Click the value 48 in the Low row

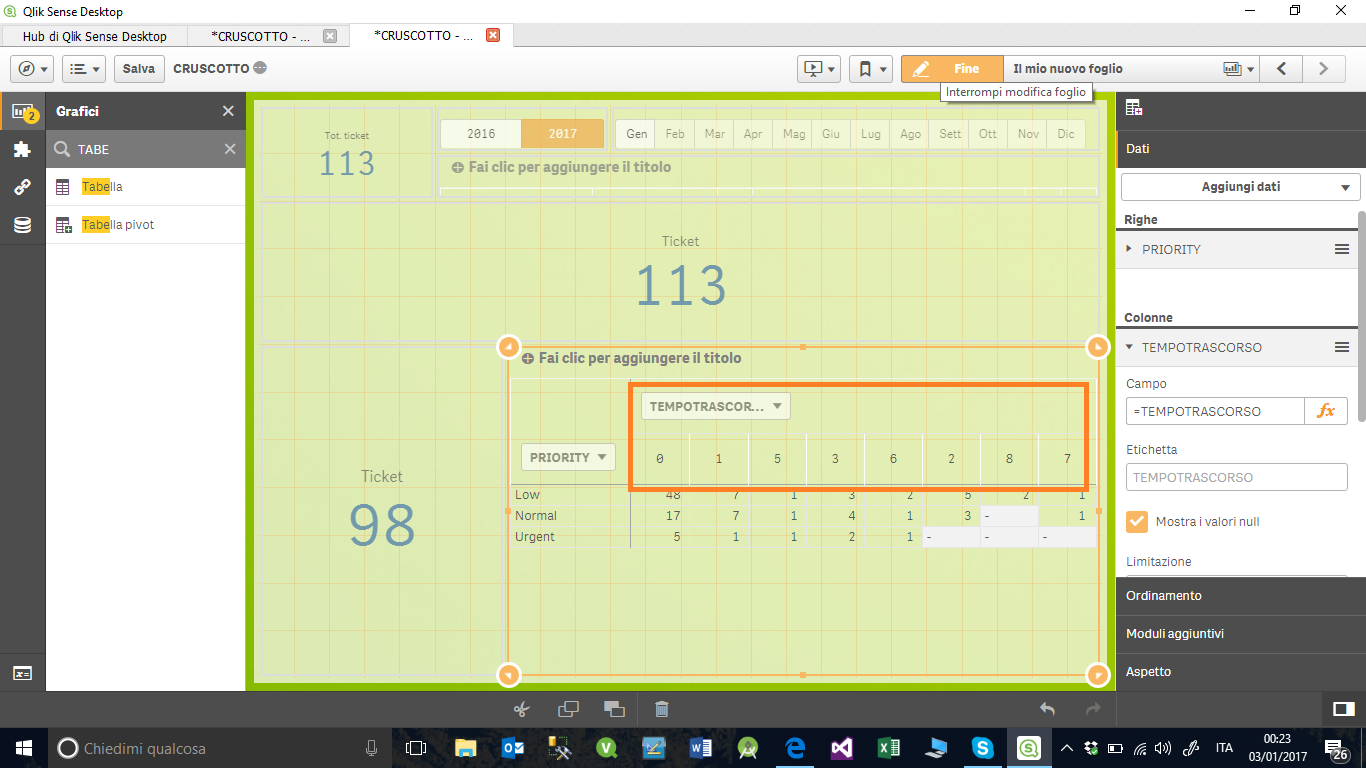coord(673,495)
